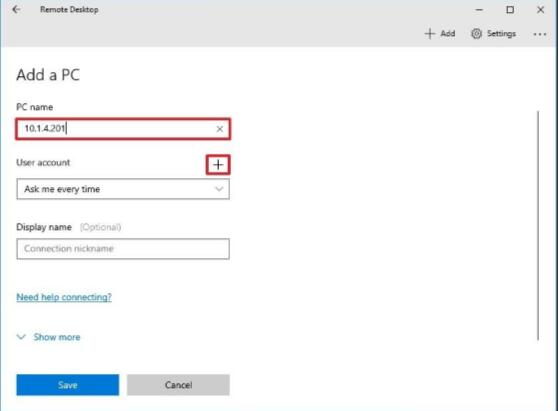Maximize the Remote Desktop window
The height and width of the screenshot is (411, 558).
pos(510,10)
